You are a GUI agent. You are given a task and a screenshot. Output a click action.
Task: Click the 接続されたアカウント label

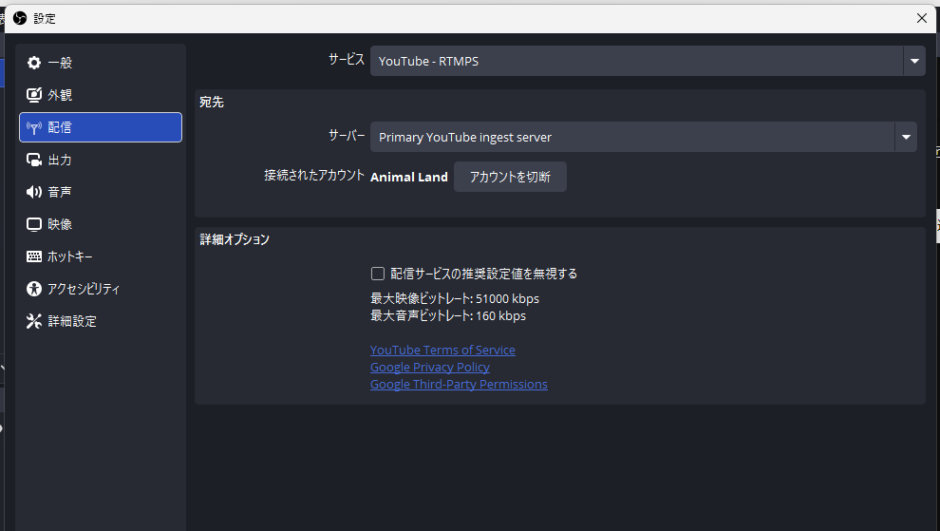pyautogui.click(x=314, y=176)
